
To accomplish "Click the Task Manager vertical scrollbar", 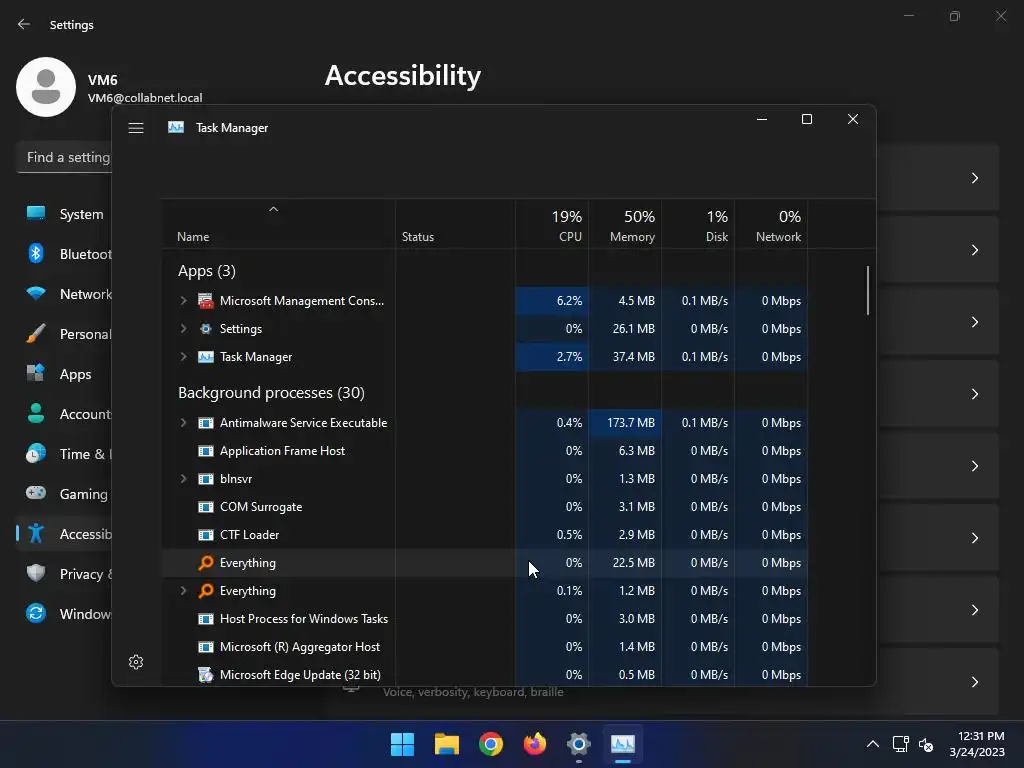I will (x=868, y=291).
